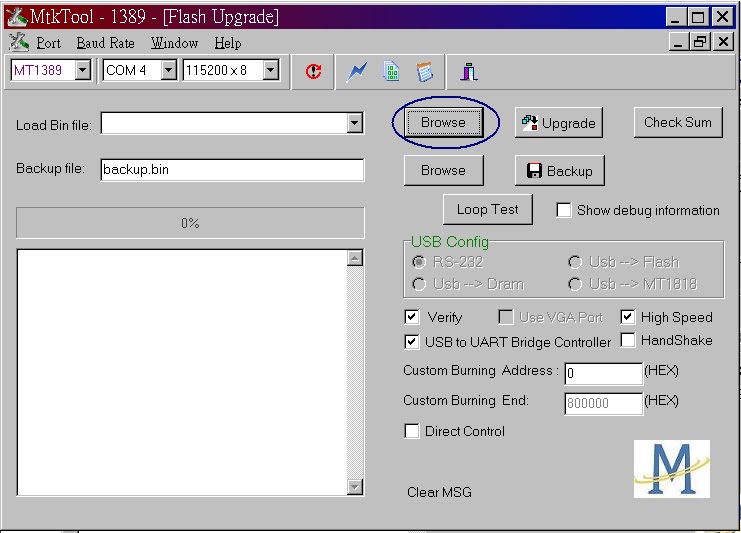This screenshot has height=533, width=741.
Task: Restore the inner Flash Upgrade window
Action: [x=700, y=42]
